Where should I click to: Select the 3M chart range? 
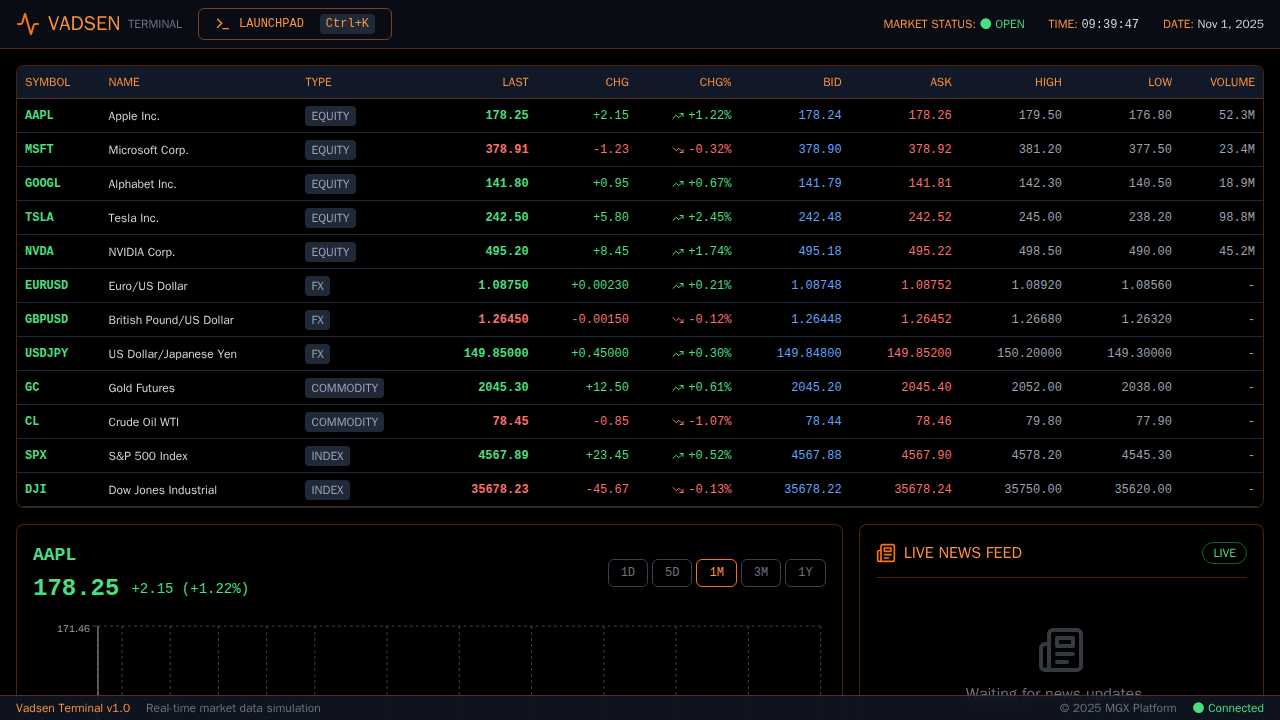pos(761,573)
